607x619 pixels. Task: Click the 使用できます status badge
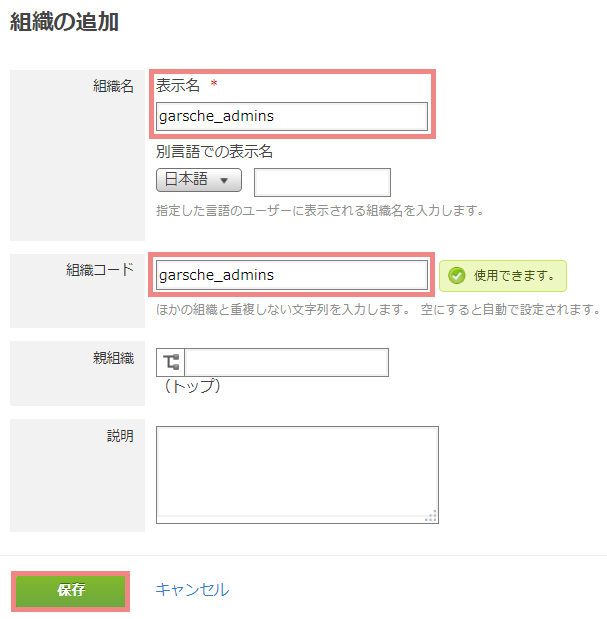pyautogui.click(x=503, y=276)
